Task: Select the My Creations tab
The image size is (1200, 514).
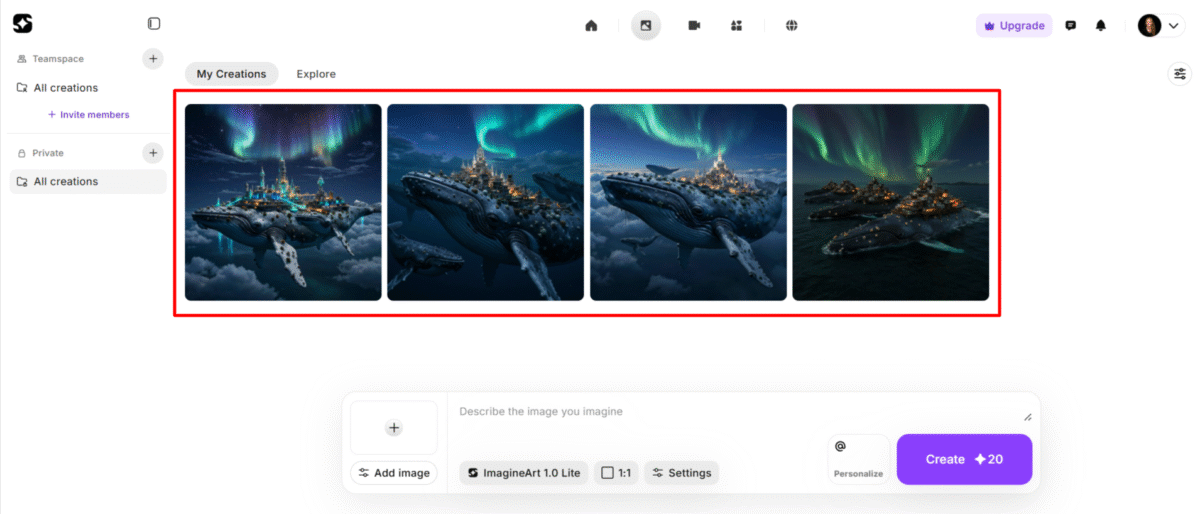Action: point(231,74)
